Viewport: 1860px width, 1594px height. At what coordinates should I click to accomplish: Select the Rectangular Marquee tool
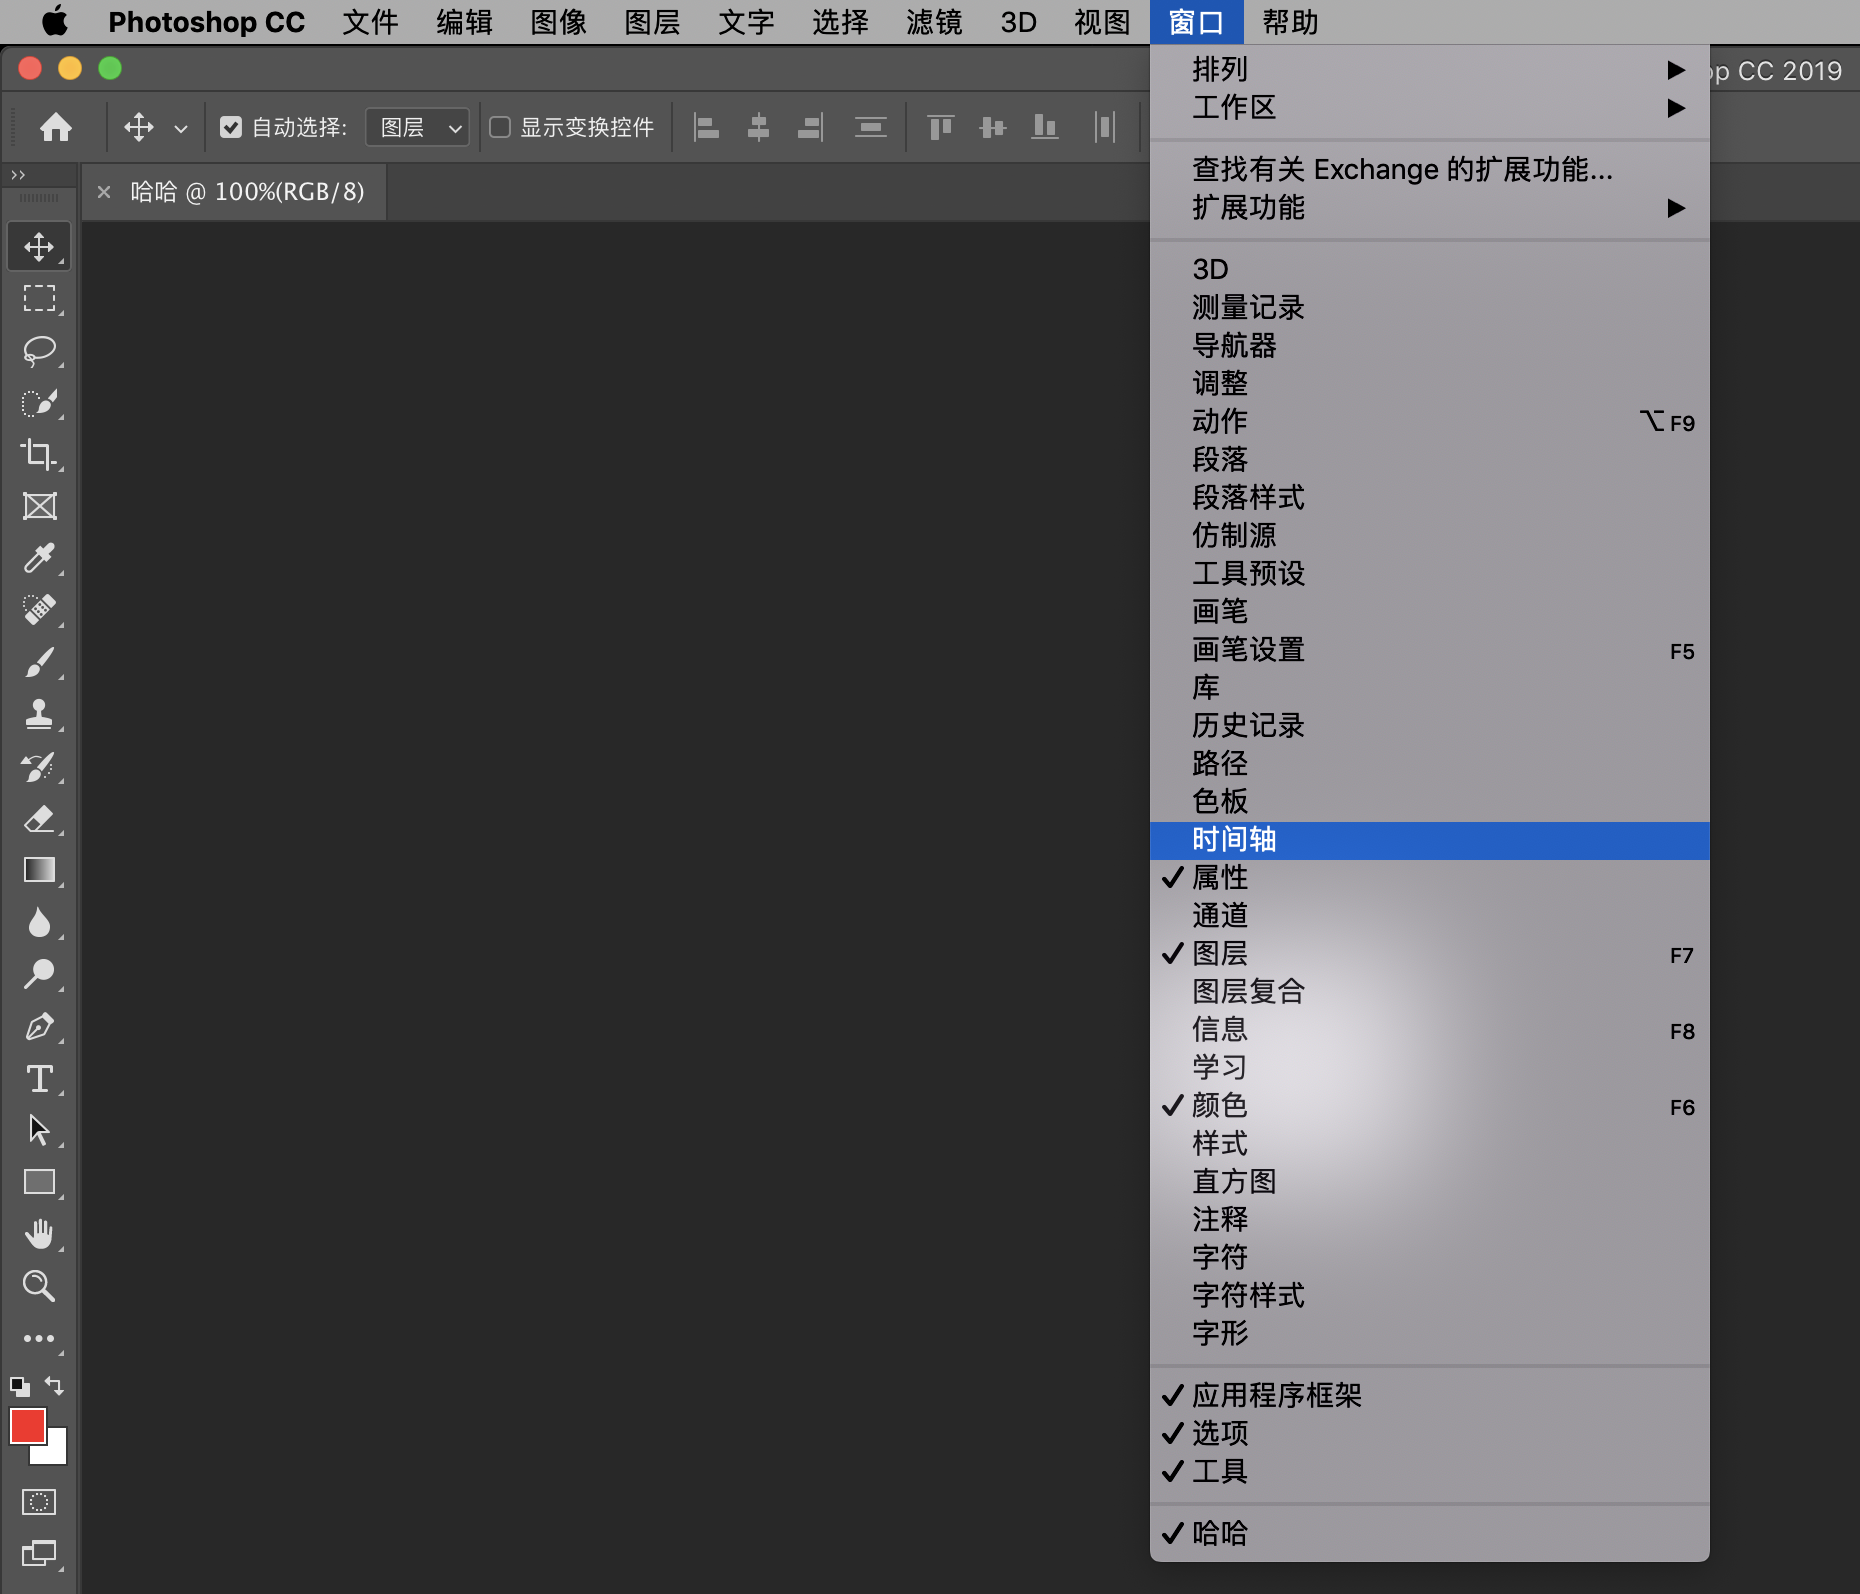(x=39, y=299)
